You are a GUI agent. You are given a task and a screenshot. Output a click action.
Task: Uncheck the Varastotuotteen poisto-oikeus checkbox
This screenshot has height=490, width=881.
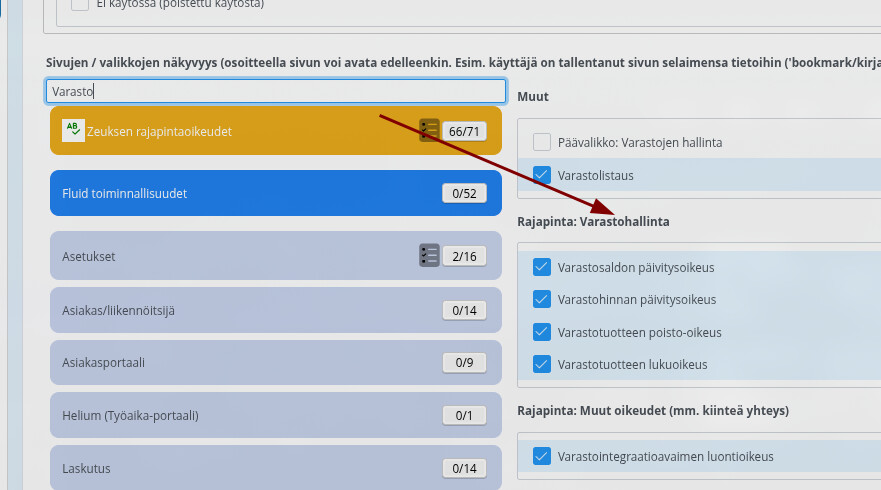(542, 332)
